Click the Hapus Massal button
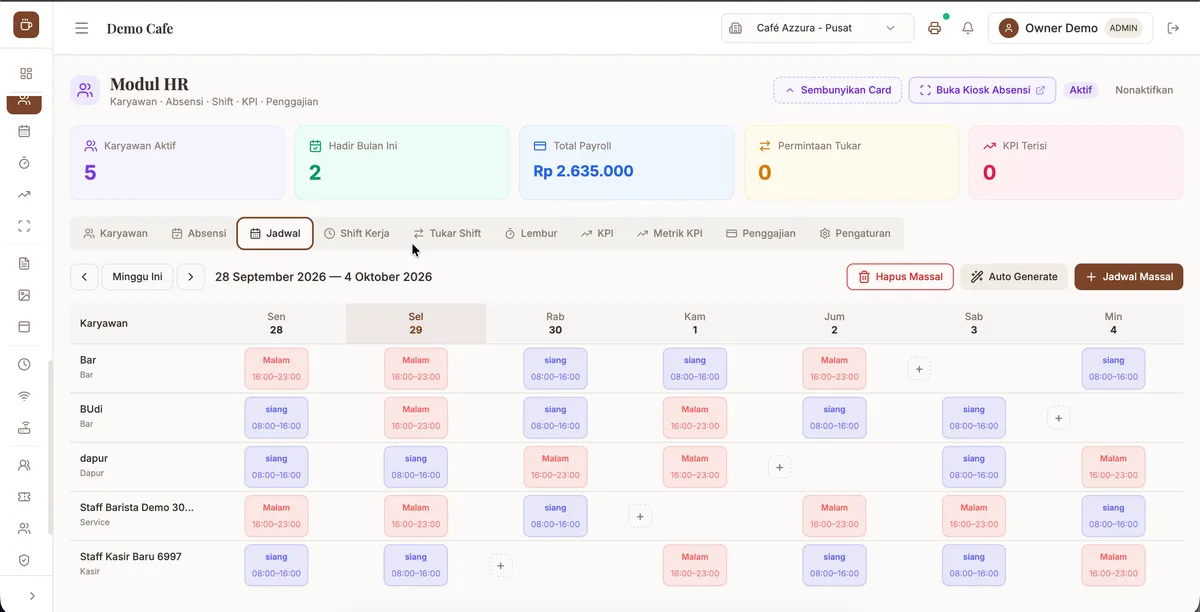The height and width of the screenshot is (612, 1200). (900, 277)
